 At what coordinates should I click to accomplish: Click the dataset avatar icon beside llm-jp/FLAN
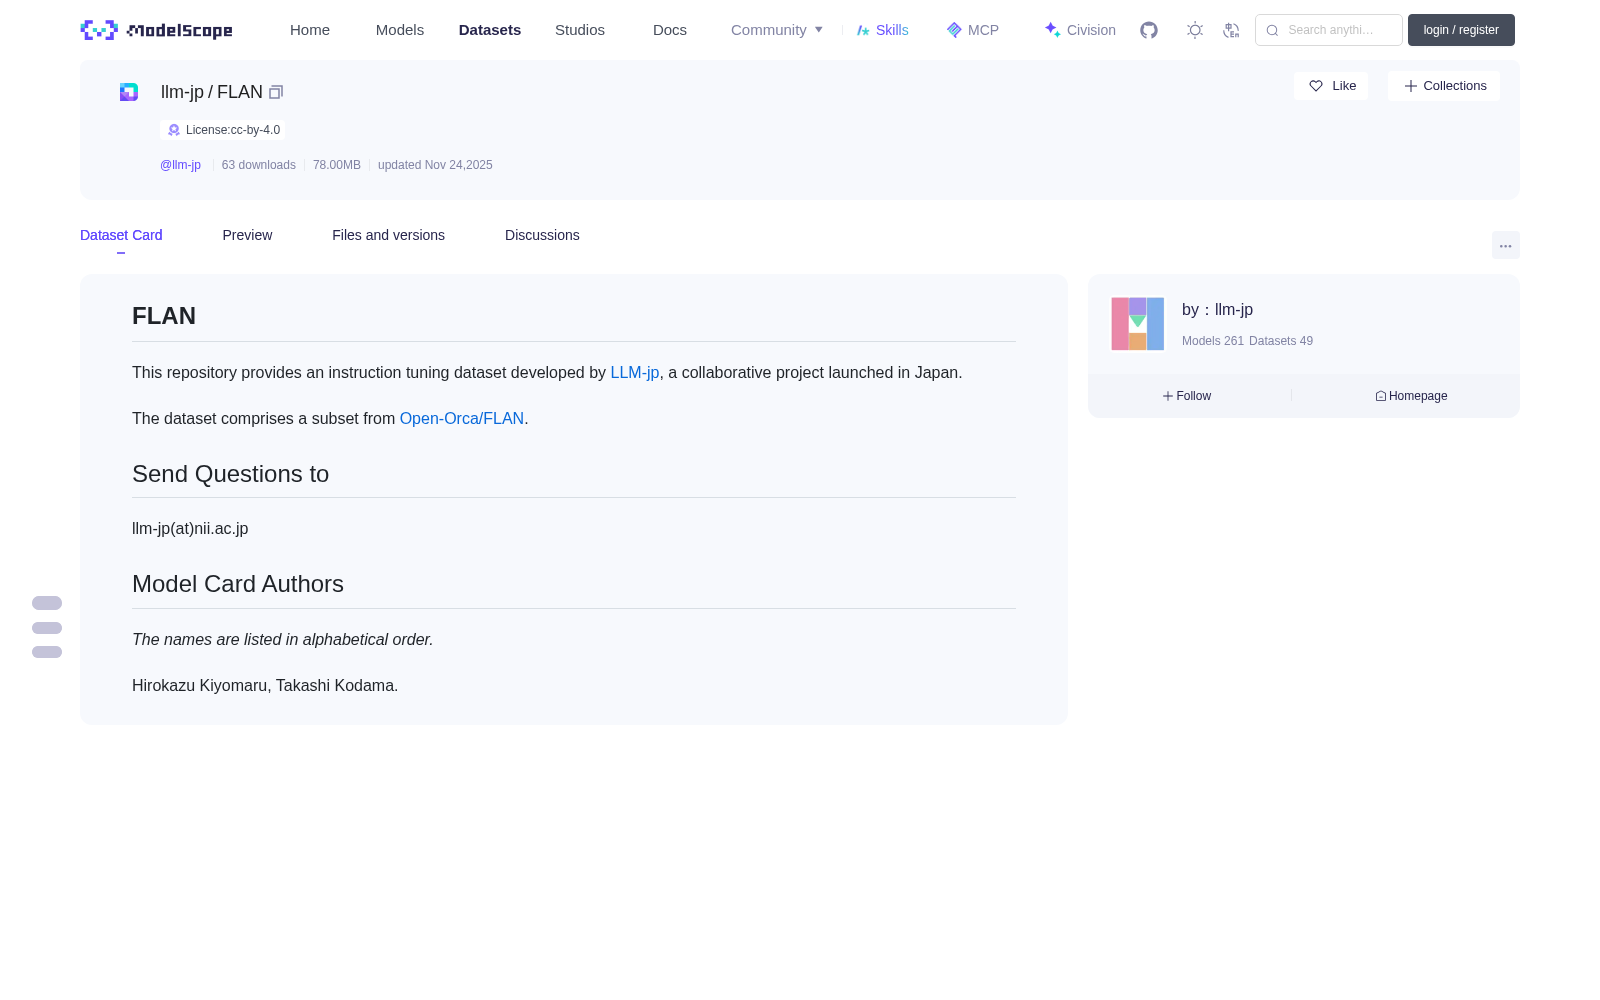129,92
